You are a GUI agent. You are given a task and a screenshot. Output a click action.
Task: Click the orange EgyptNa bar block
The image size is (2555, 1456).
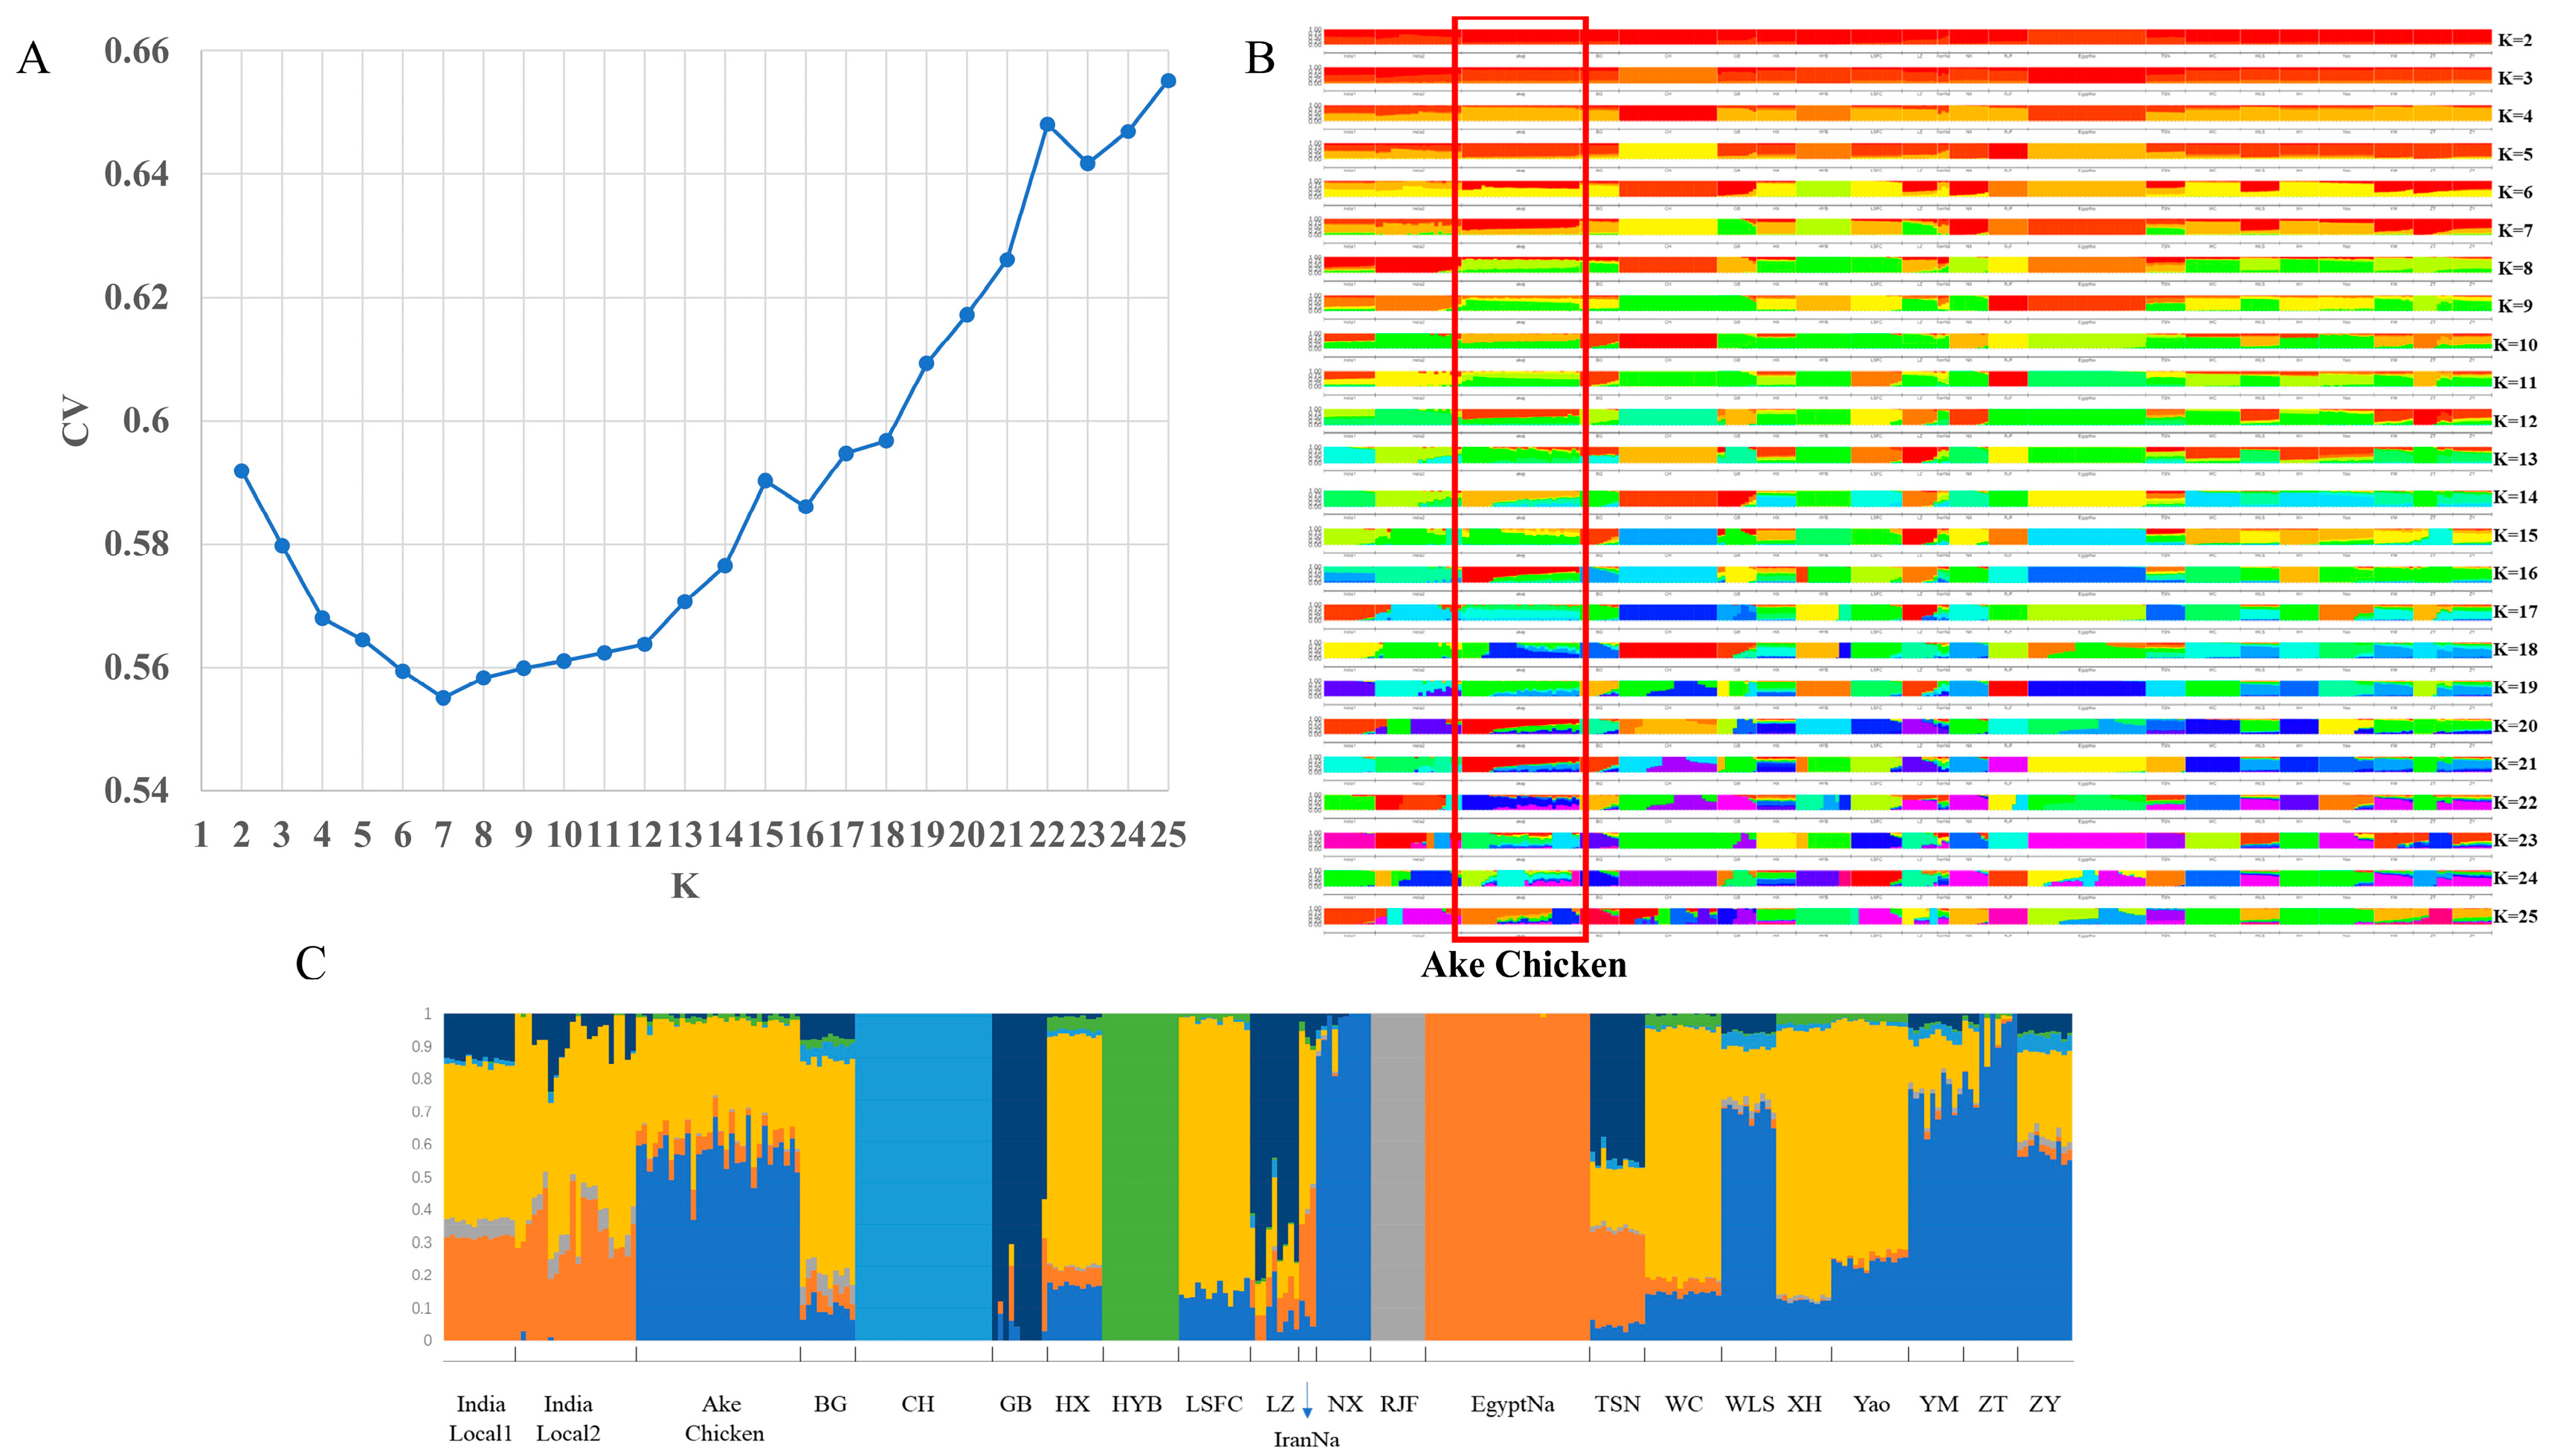tap(1507, 1176)
